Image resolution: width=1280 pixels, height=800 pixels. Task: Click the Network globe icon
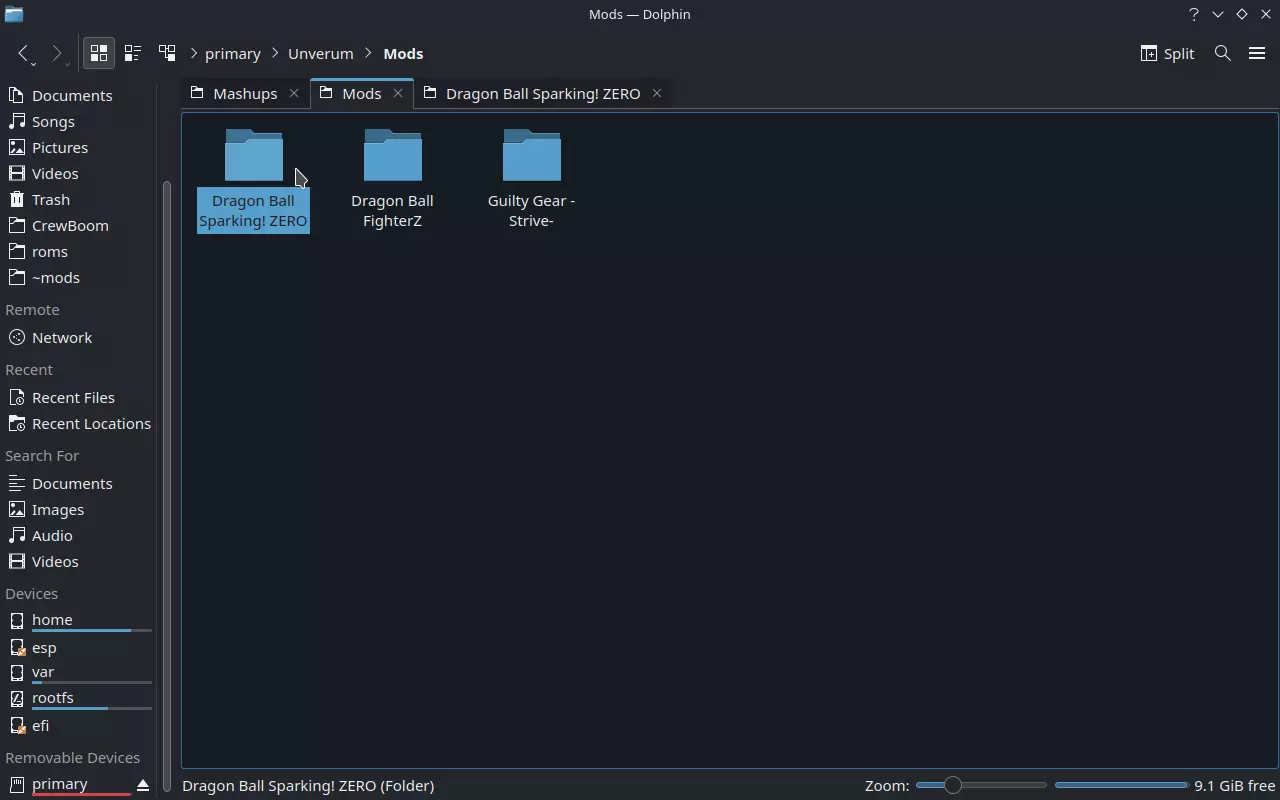(x=16, y=337)
